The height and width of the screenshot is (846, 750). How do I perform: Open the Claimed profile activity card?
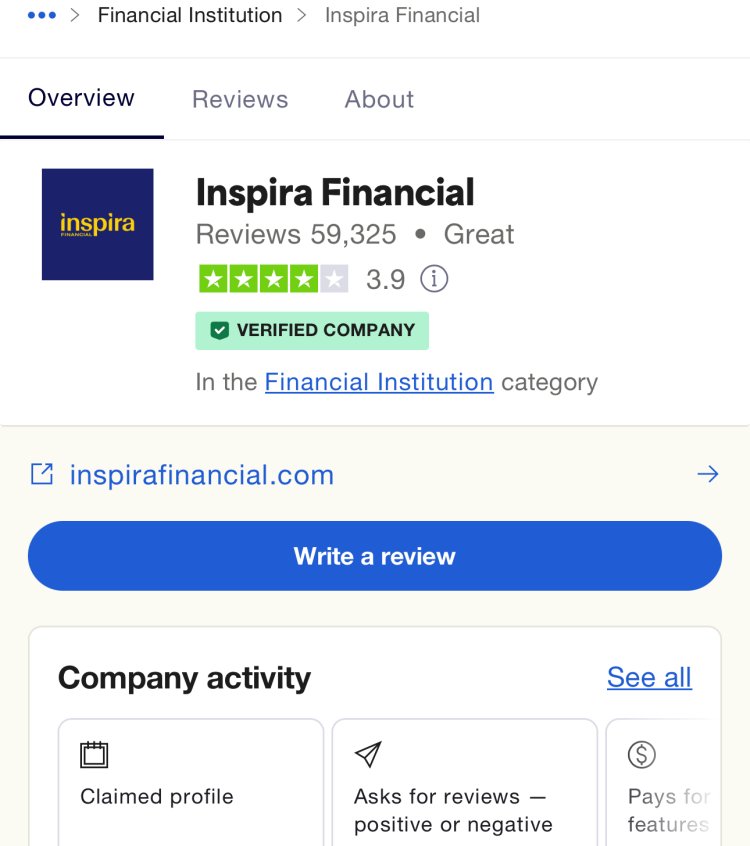tap(191, 782)
